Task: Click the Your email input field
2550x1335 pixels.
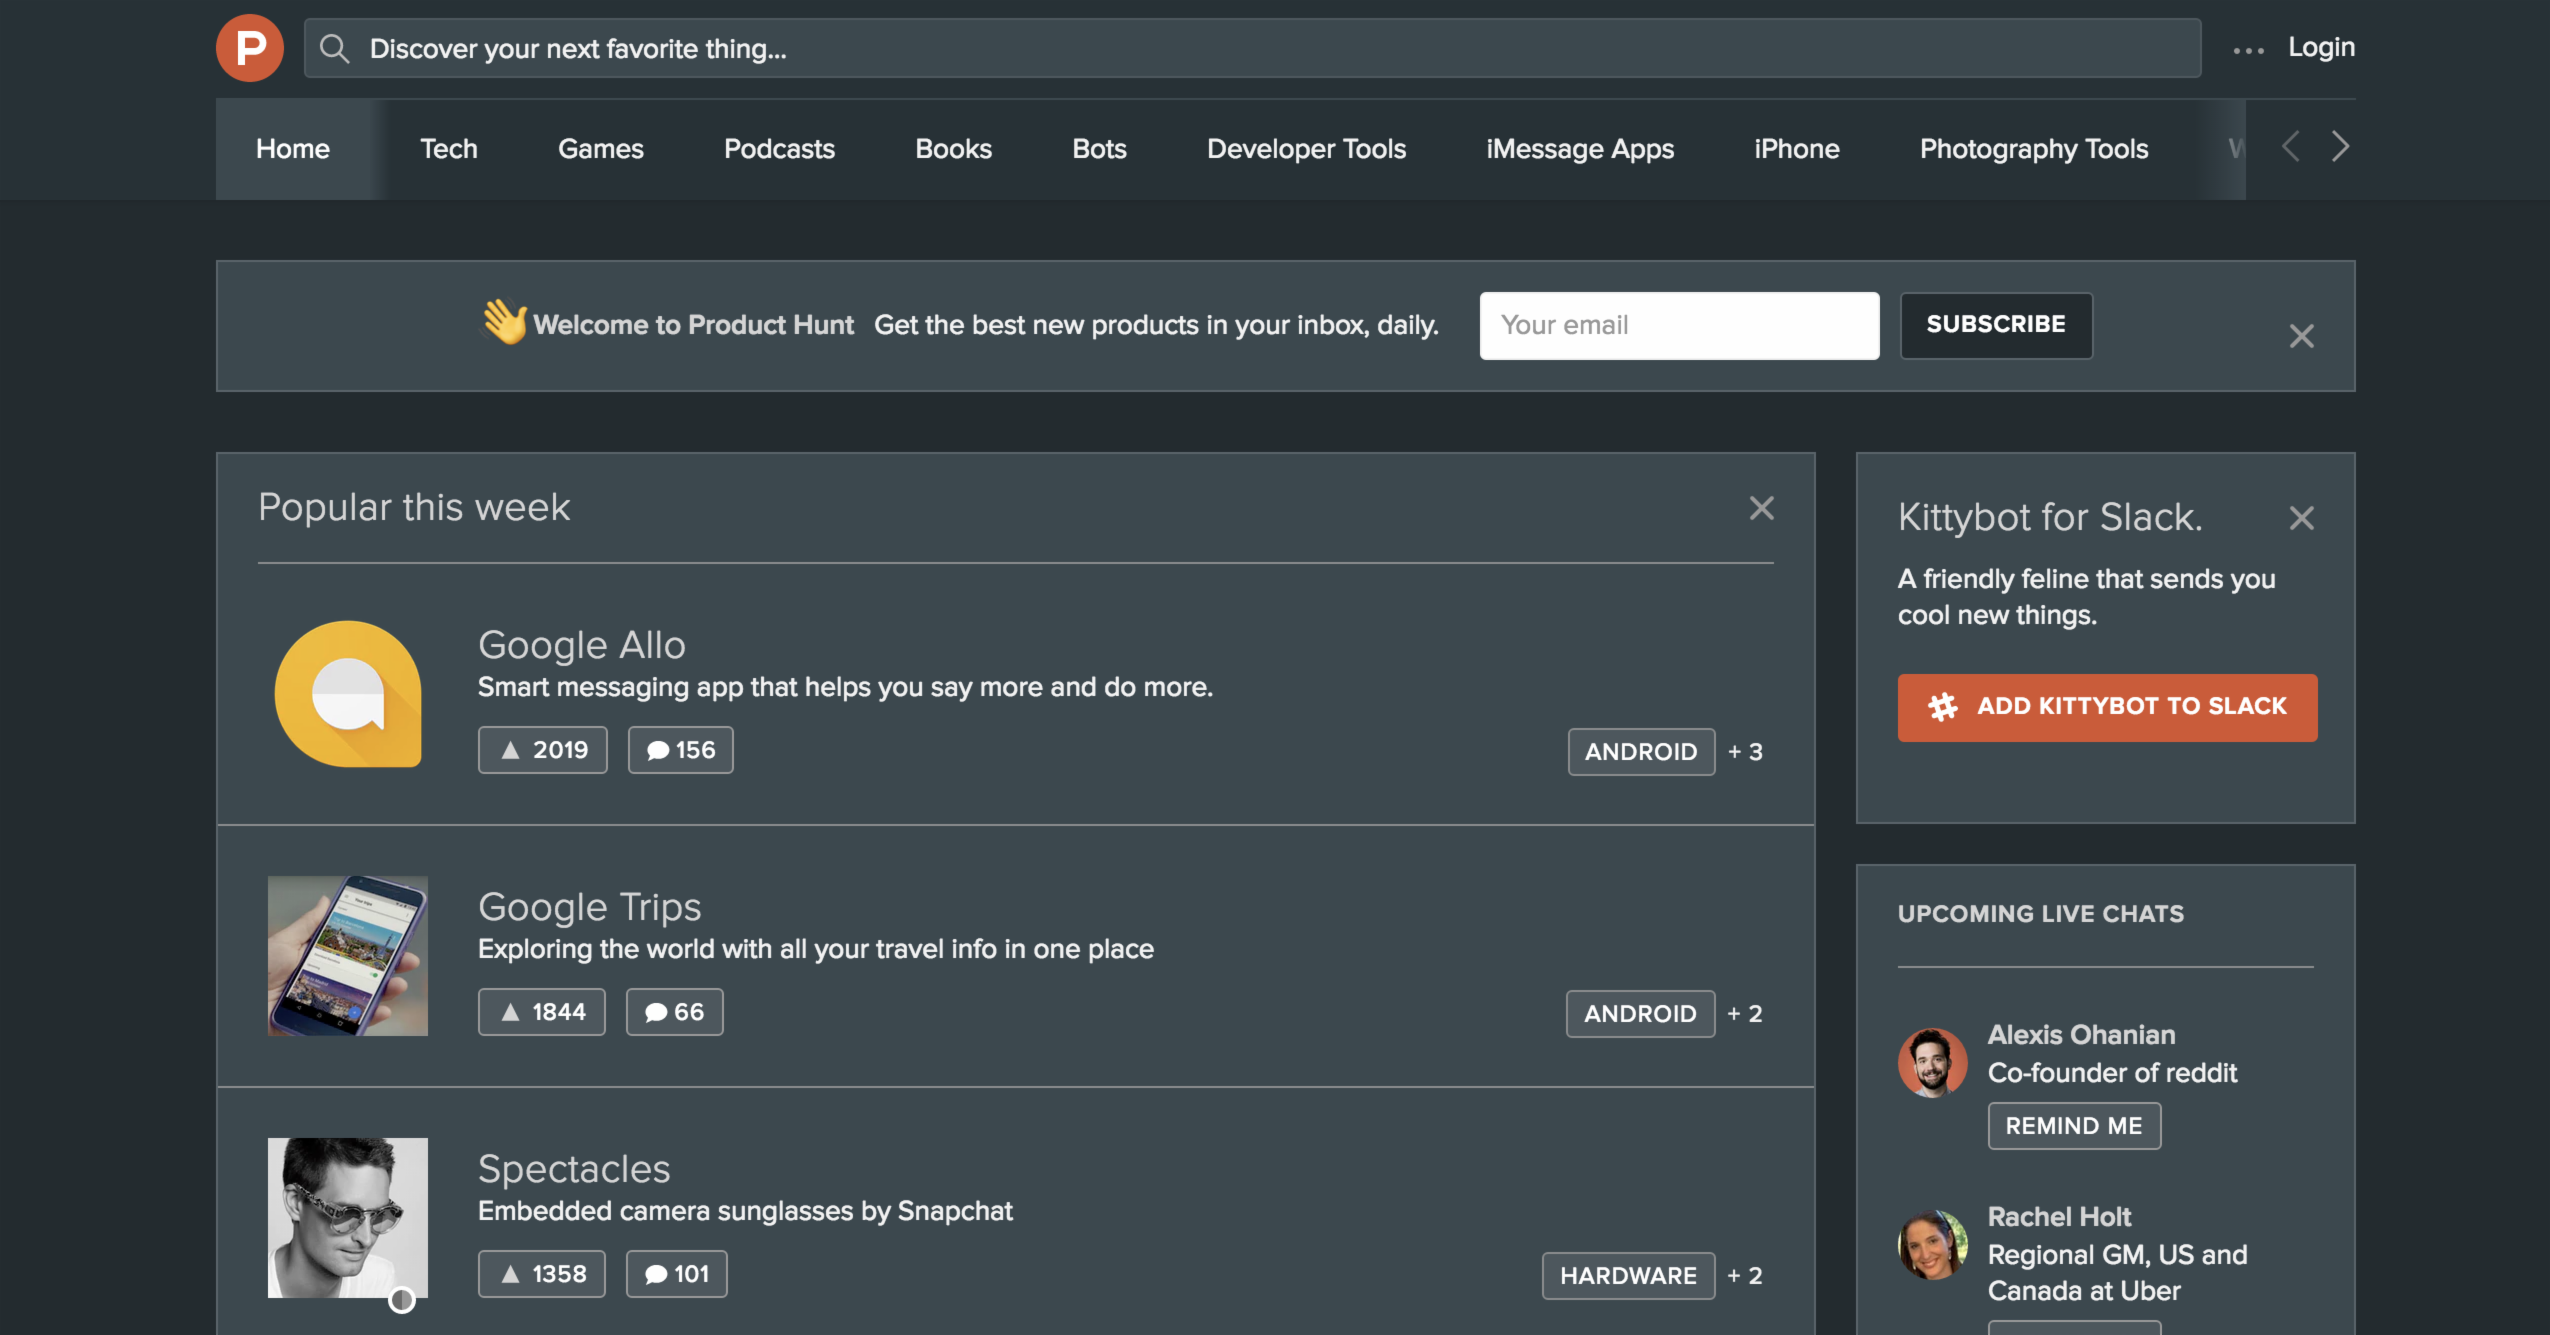Action: point(1678,325)
